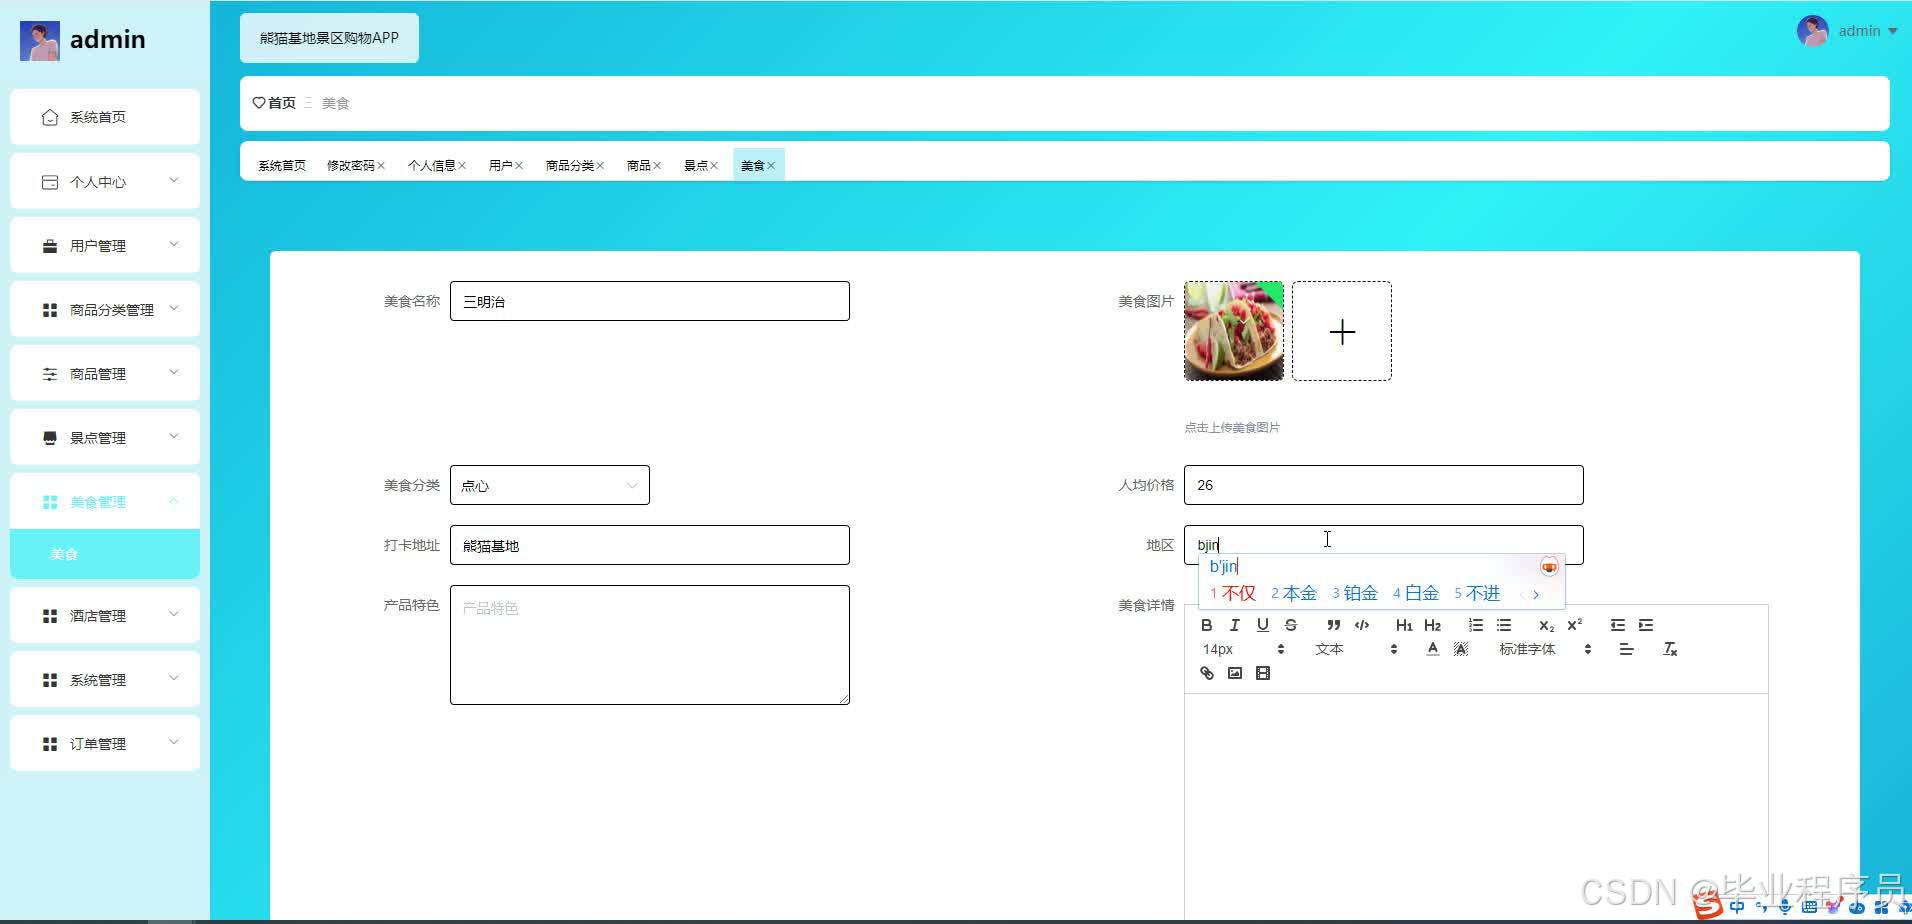The image size is (1912, 924).
Task: Expand the 个人中心 sidebar menu
Action: click(x=105, y=181)
